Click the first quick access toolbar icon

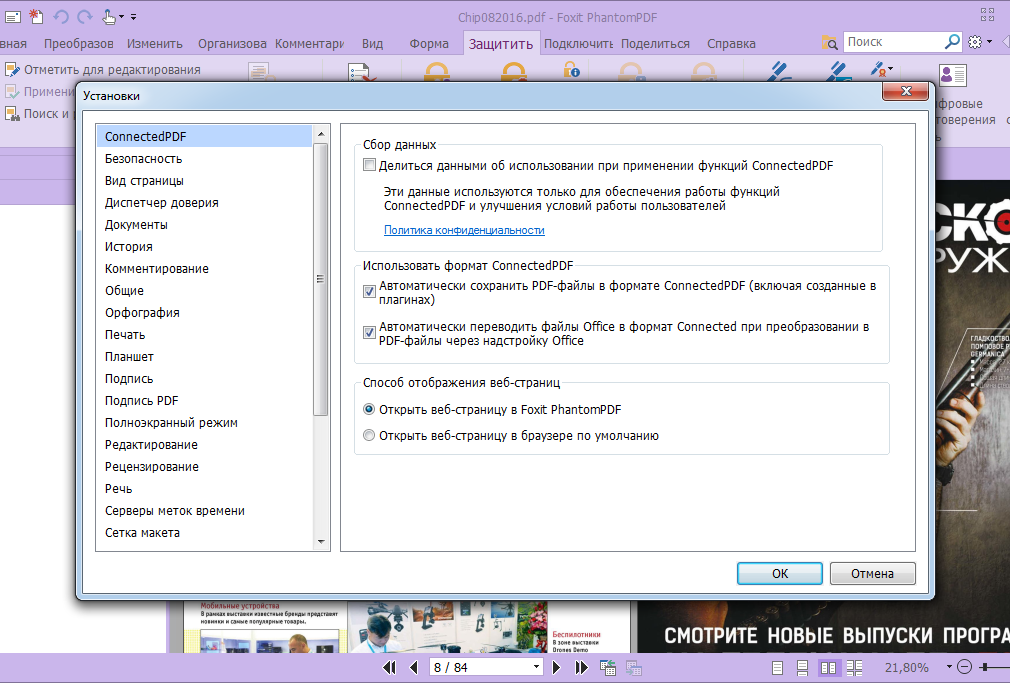point(13,17)
